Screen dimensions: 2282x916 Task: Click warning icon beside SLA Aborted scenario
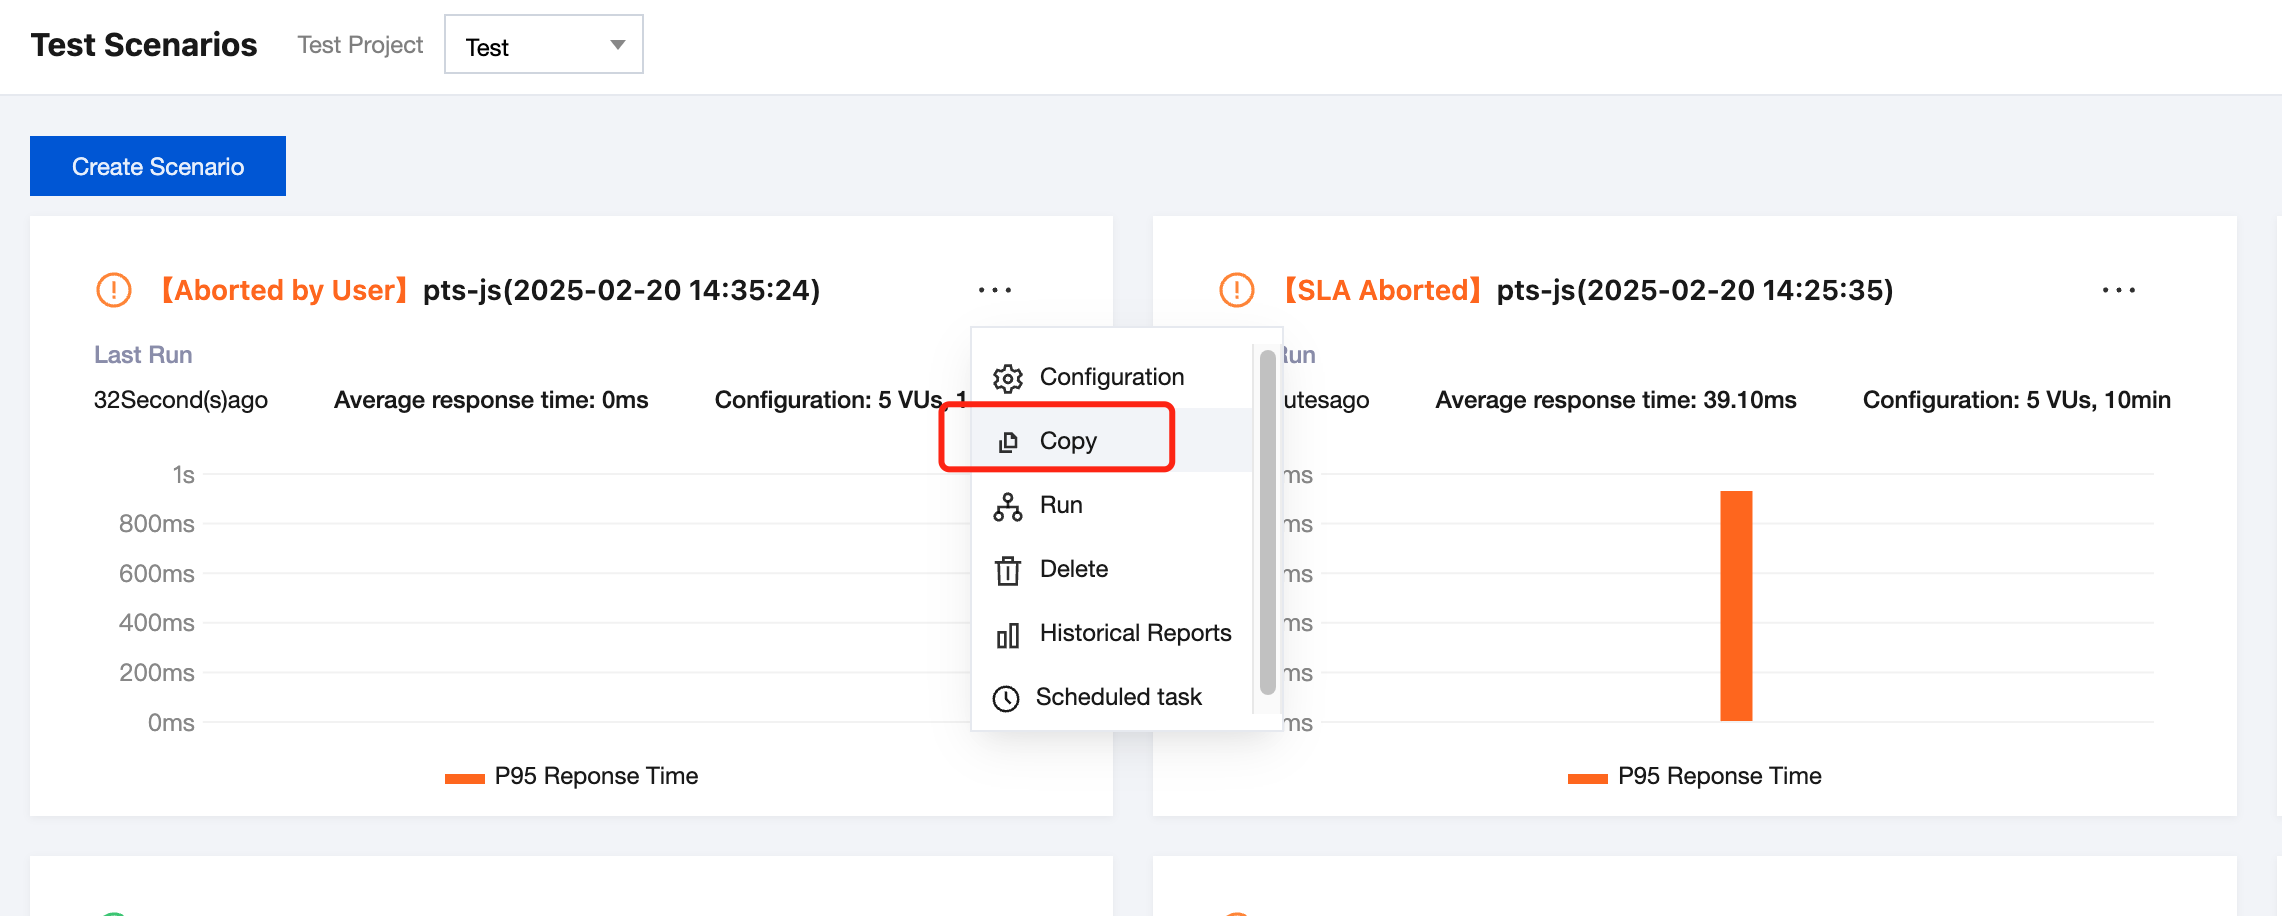[1237, 290]
